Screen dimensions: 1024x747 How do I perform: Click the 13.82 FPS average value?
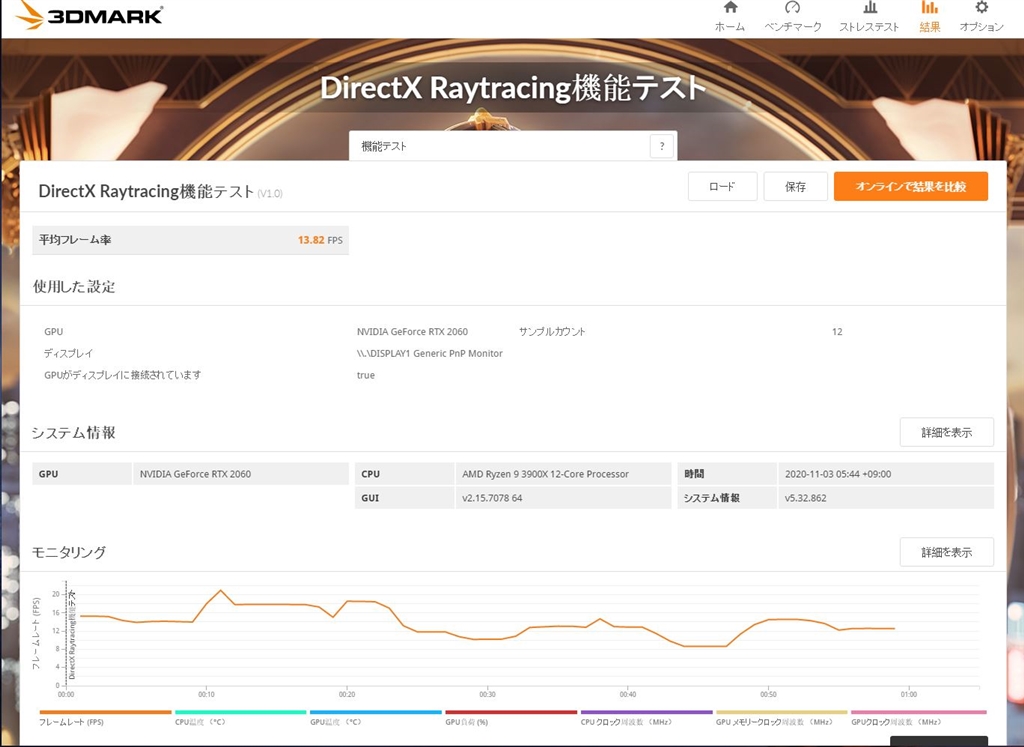coord(320,240)
